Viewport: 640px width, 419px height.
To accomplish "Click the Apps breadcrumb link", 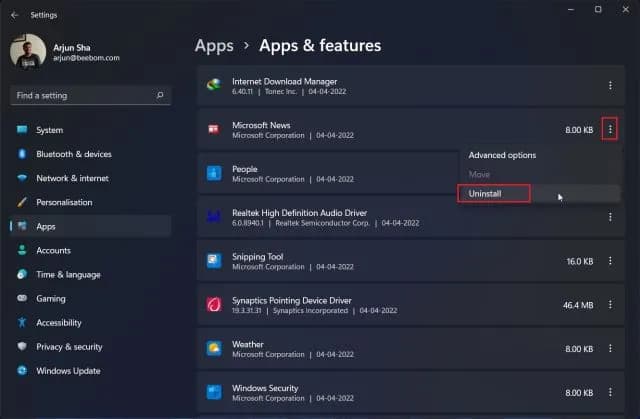I will [x=214, y=45].
